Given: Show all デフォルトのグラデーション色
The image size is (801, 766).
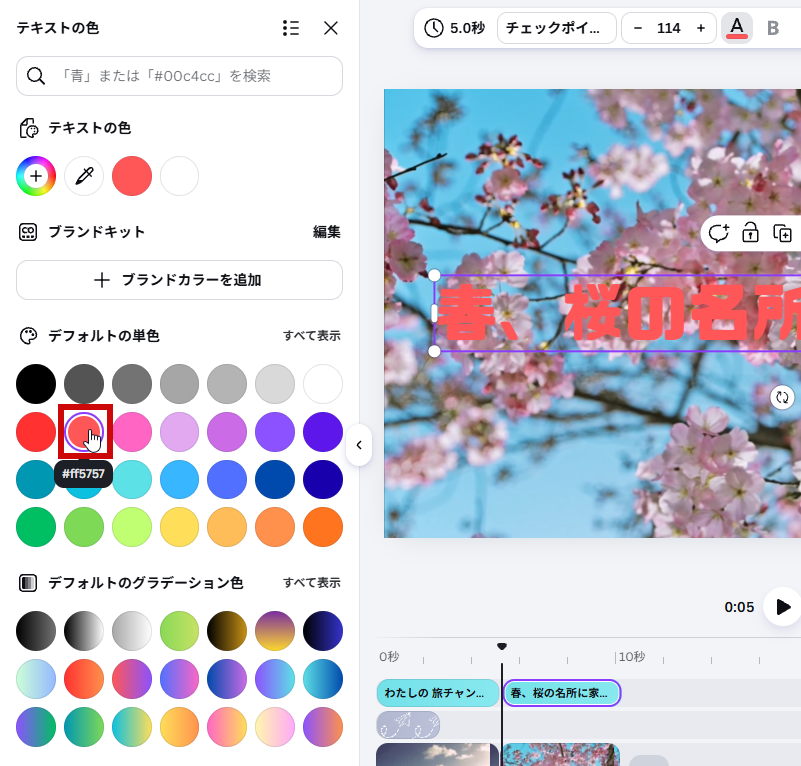Looking at the screenshot, I should (312, 583).
